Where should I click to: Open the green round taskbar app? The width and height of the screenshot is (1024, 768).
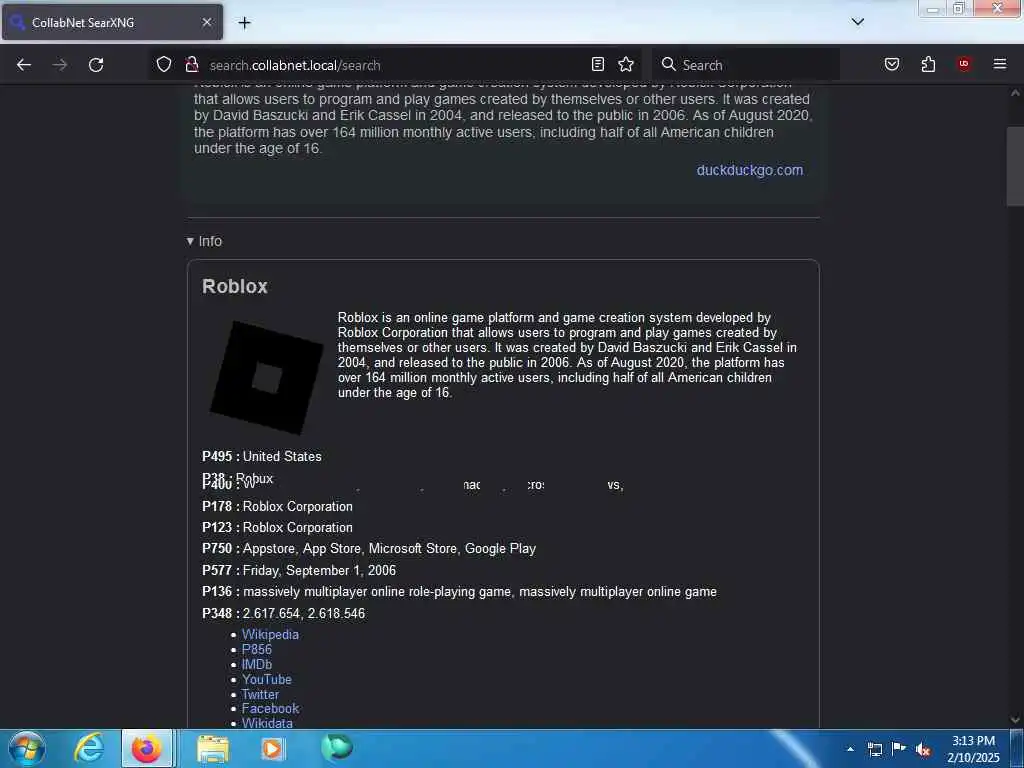point(337,747)
